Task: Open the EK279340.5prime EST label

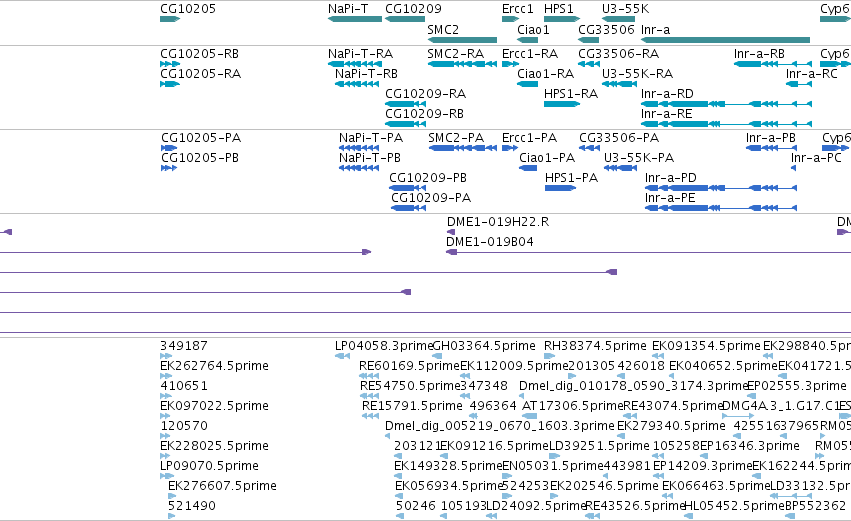Action: point(671,425)
